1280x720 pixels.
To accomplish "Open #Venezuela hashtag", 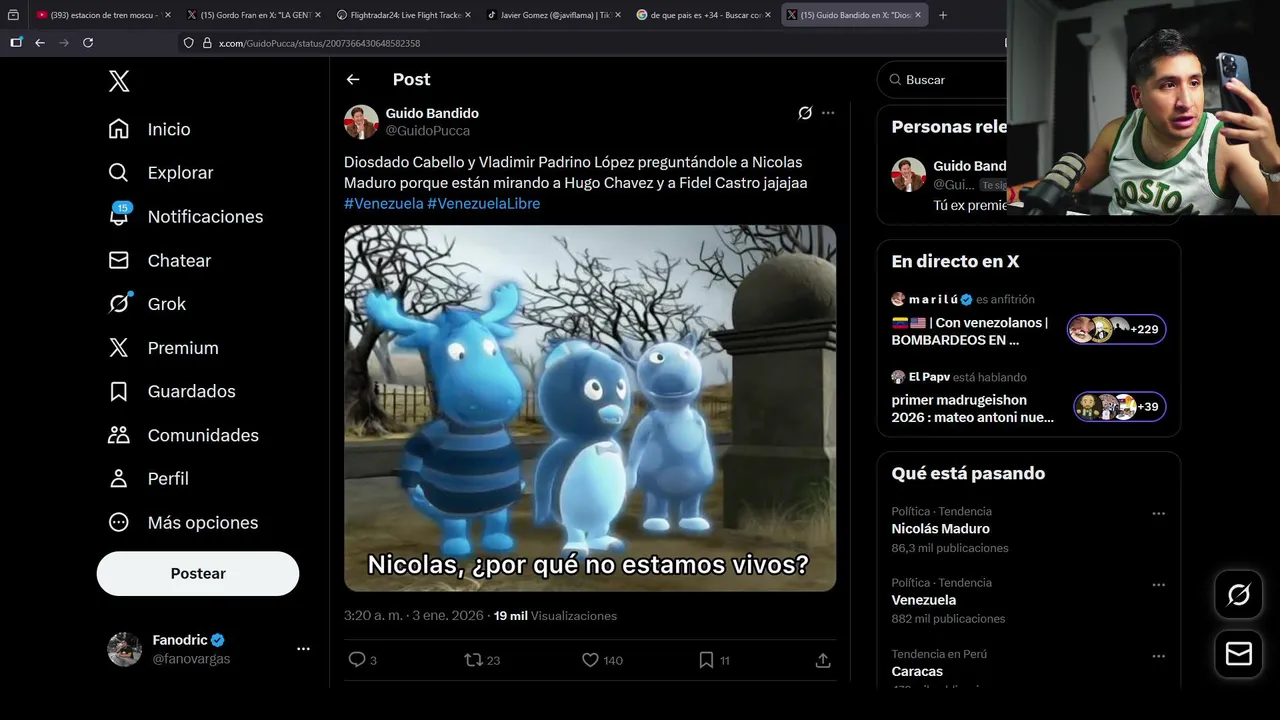I will pos(384,203).
